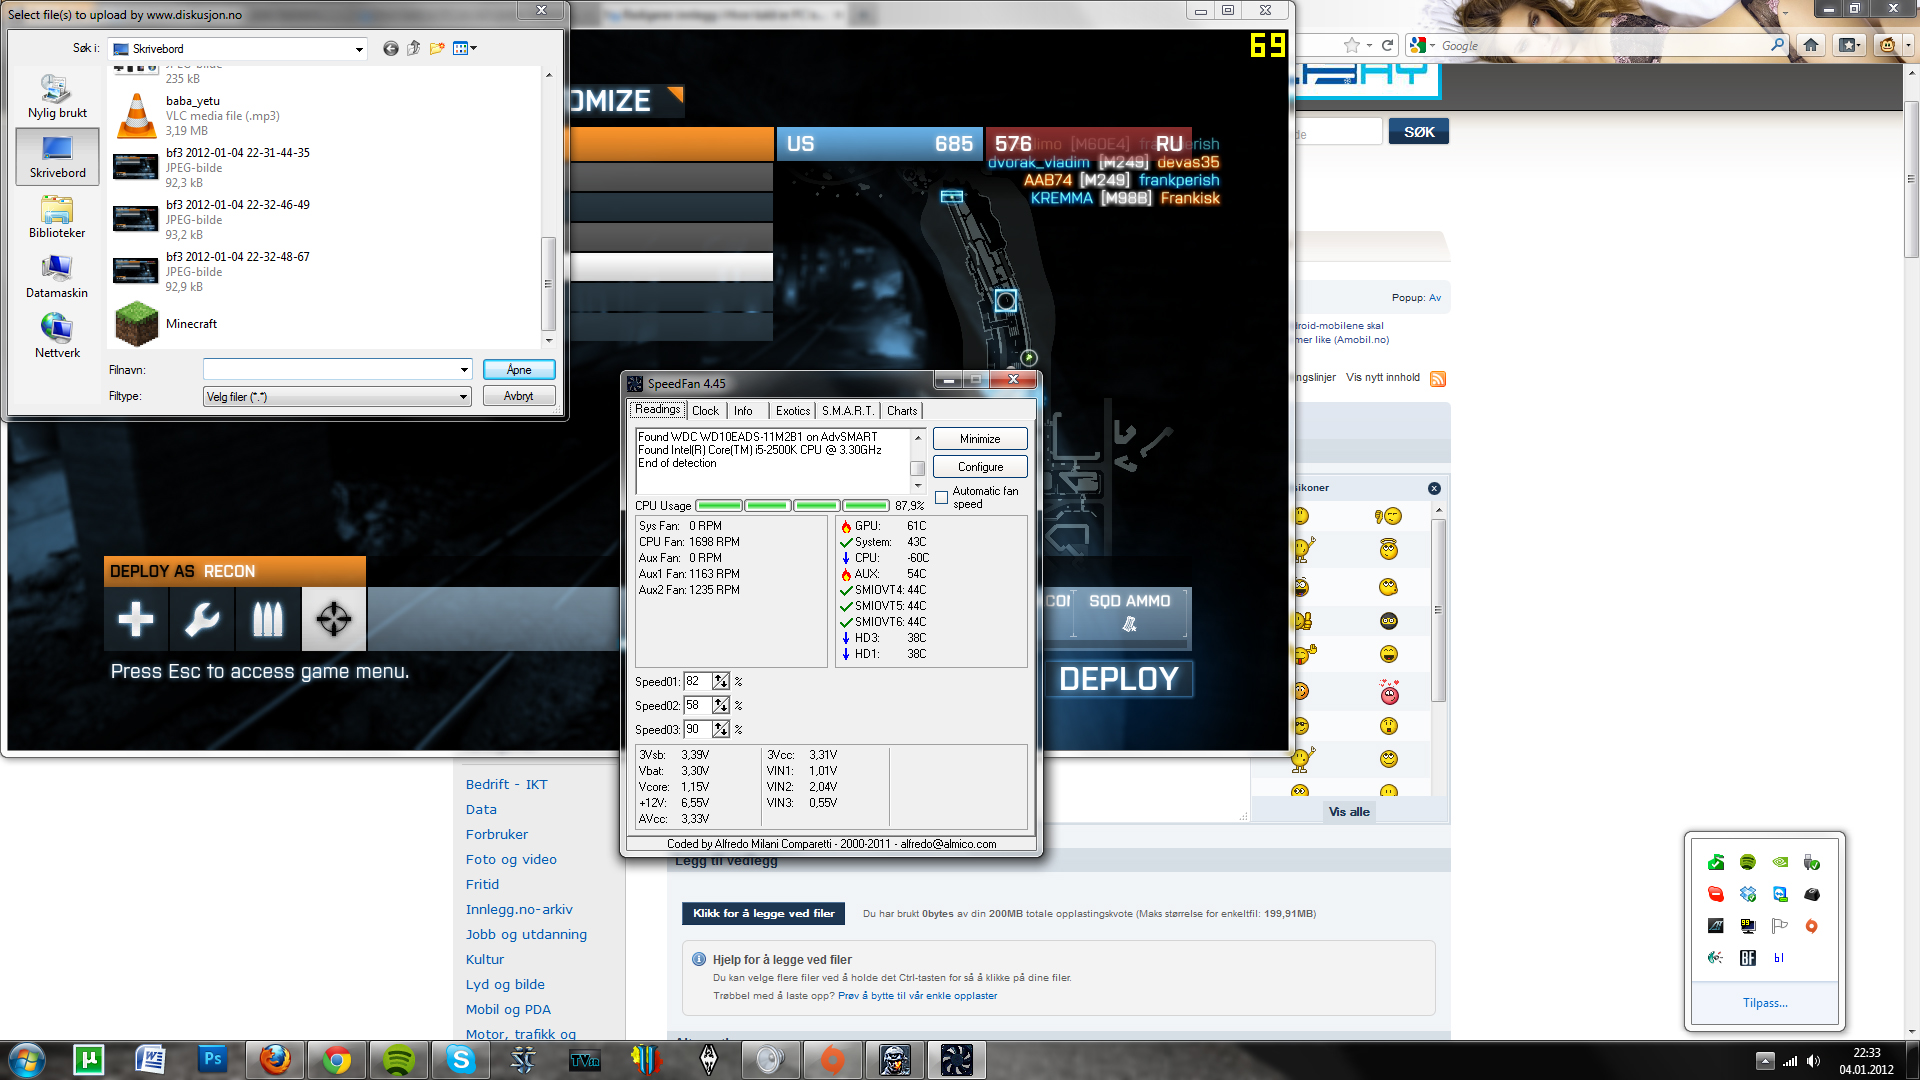Viewport: 1920px width, 1080px height.
Task: Select the Support ammo class icon
Action: [268, 619]
